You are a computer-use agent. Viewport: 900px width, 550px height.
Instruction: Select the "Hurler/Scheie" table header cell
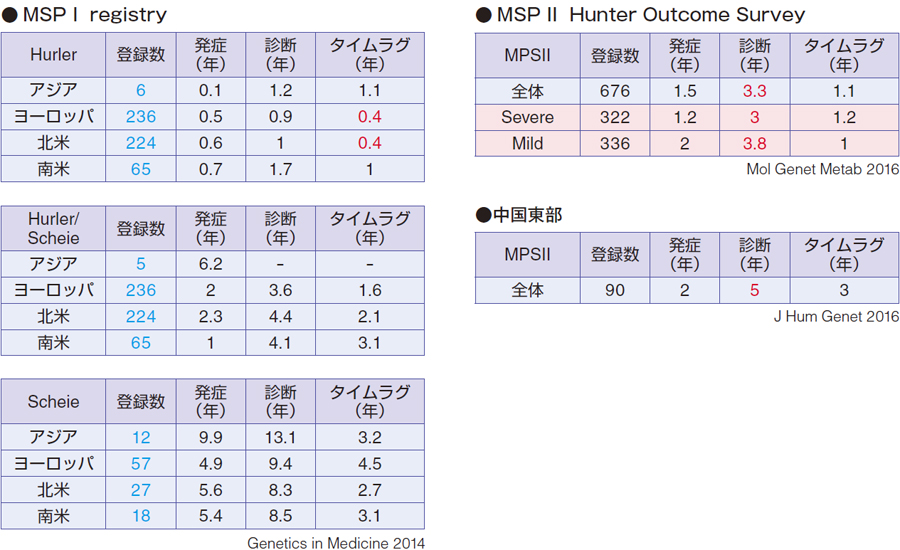pyautogui.click(x=53, y=229)
